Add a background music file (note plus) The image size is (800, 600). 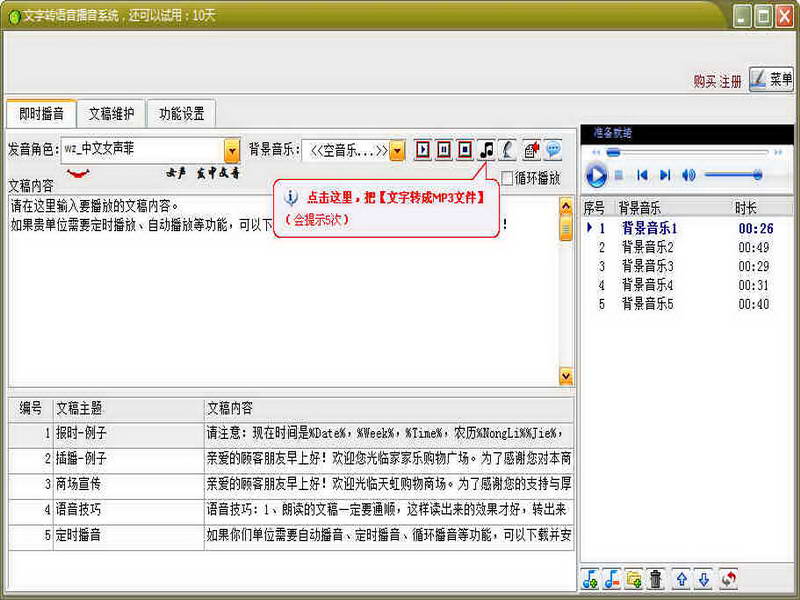[590, 579]
